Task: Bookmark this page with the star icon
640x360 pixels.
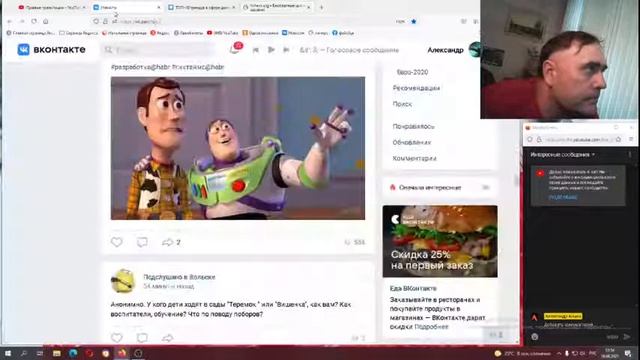Action: 413,21
